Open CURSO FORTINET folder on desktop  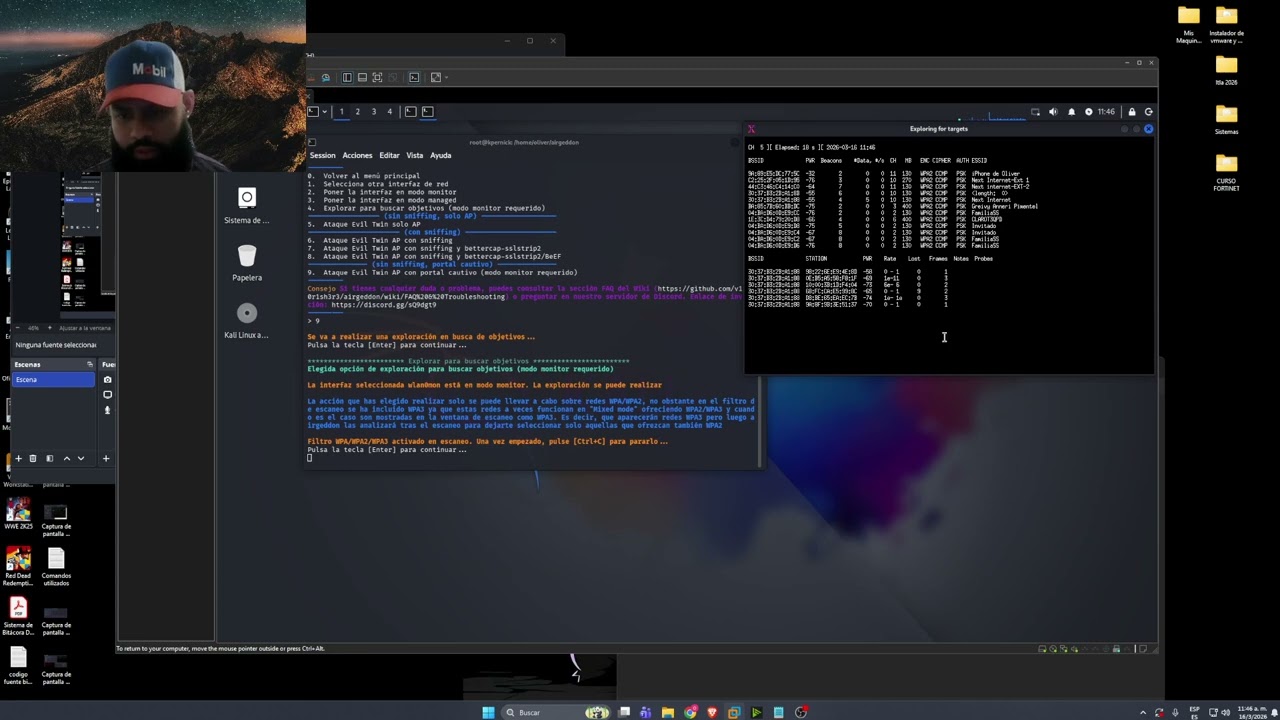point(1227,172)
